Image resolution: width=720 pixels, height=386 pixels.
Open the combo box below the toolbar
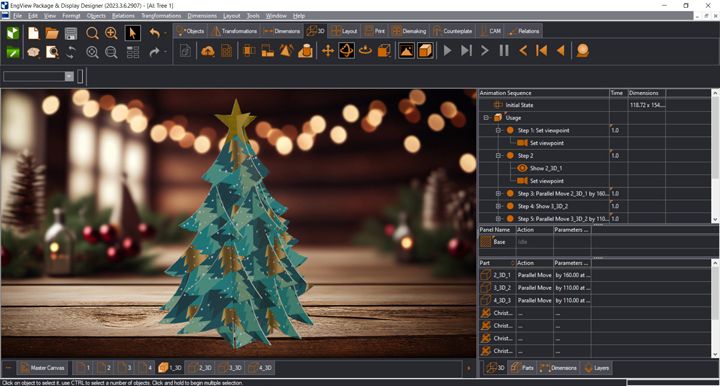tap(69, 76)
